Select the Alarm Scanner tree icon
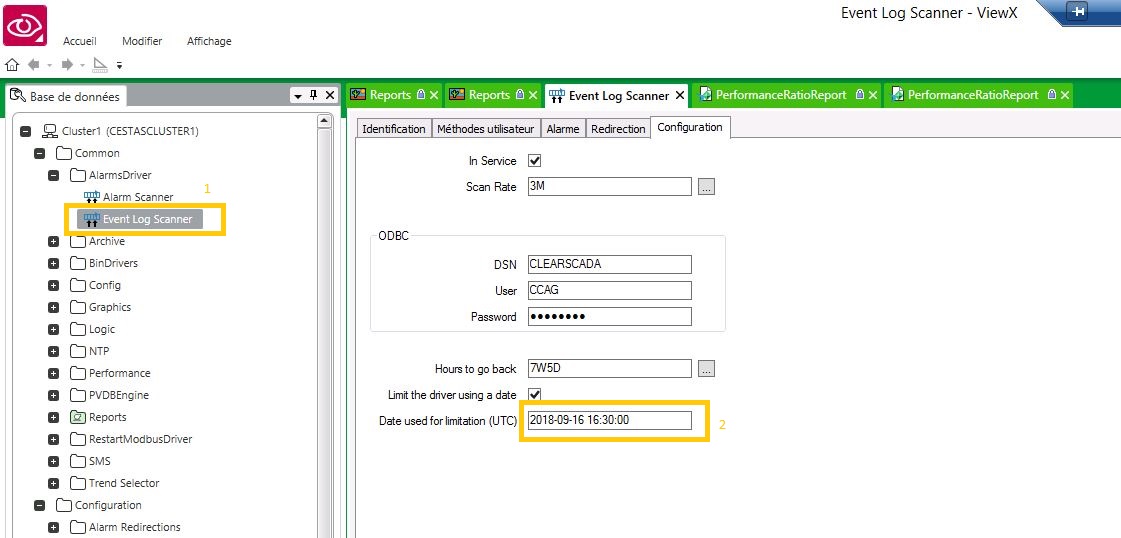The height and width of the screenshot is (538, 1121). pyautogui.click(x=92, y=197)
